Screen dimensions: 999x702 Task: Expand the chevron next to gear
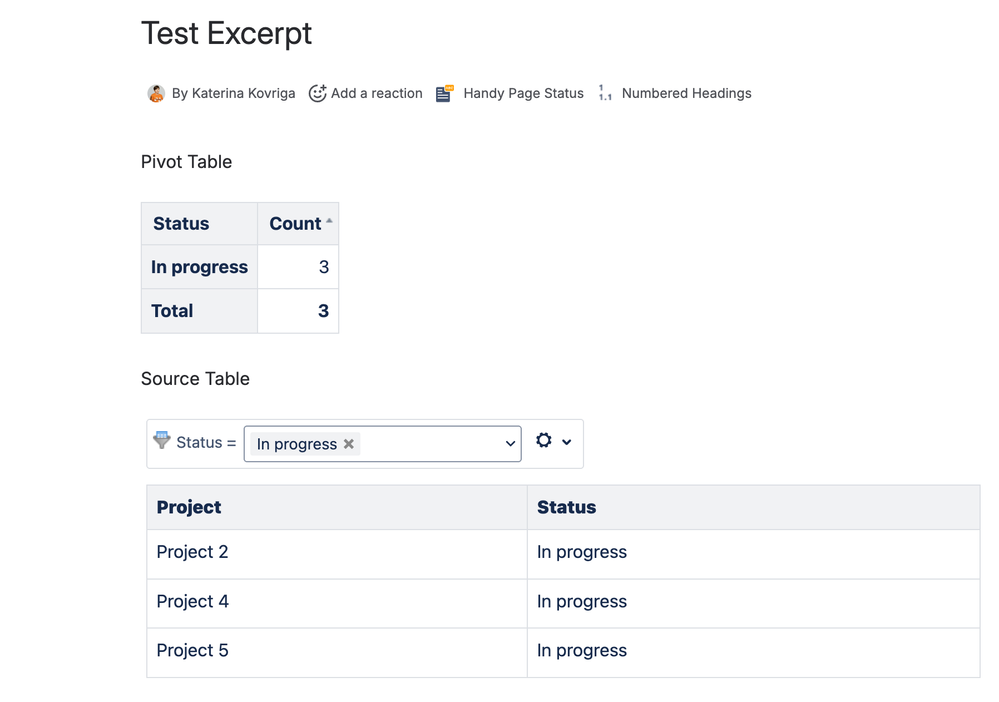[567, 442]
